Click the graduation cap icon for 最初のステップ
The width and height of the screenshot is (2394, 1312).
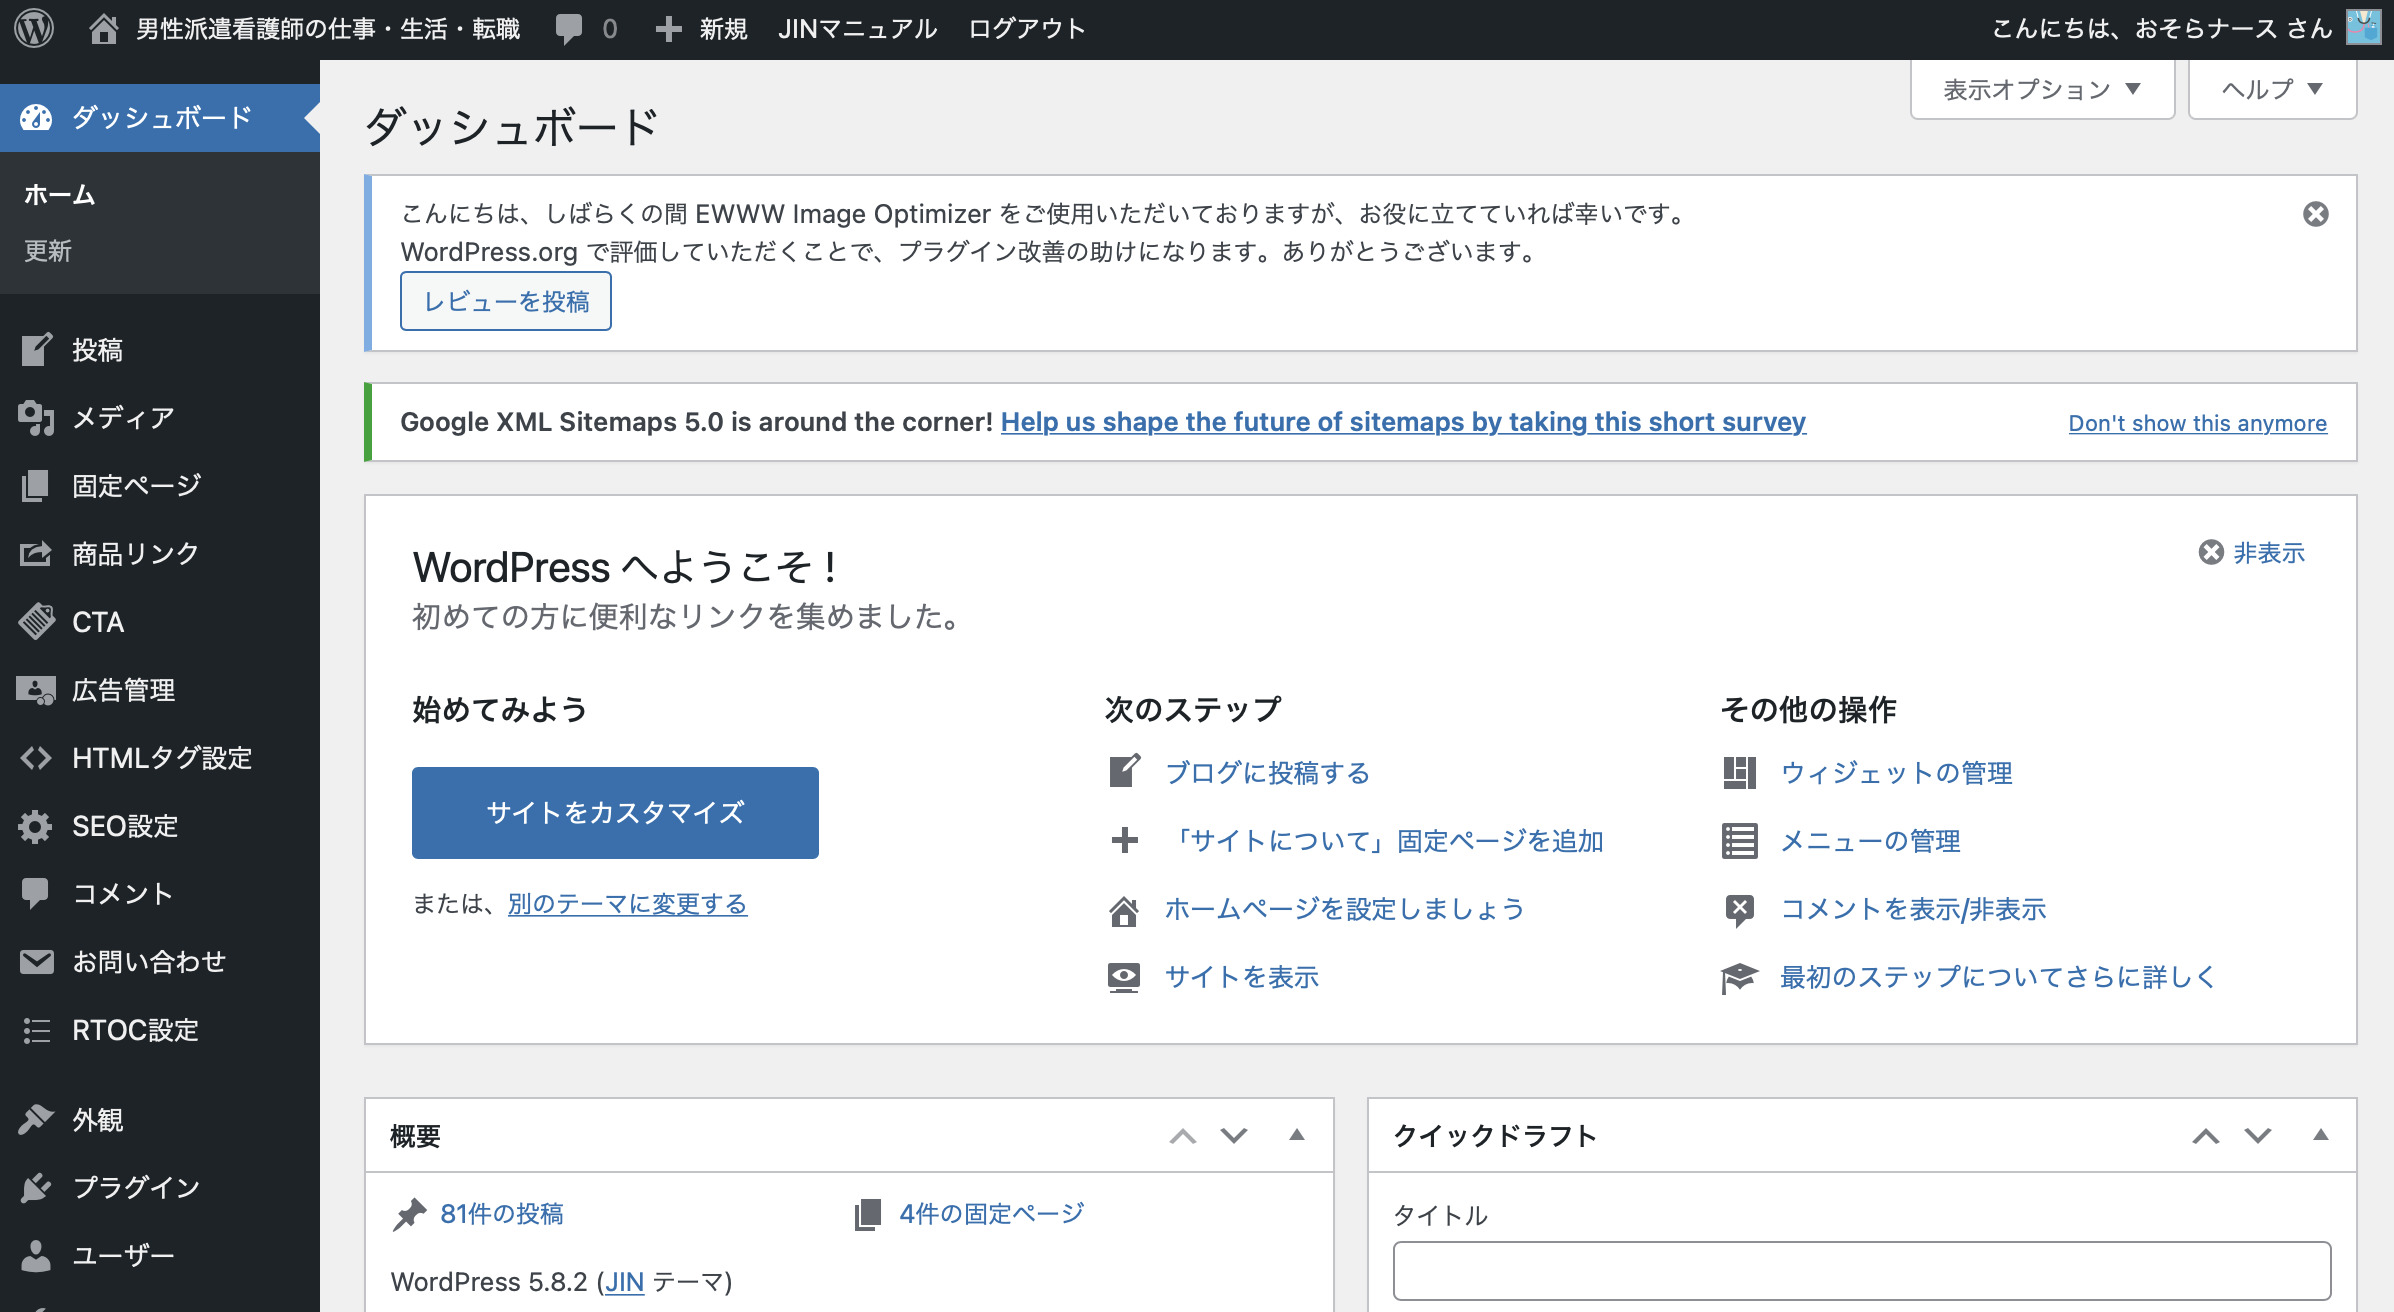(x=1739, y=978)
